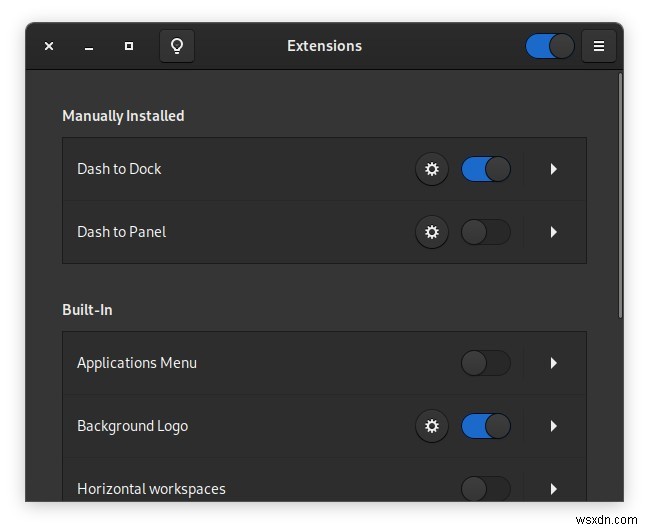Open the hamburger menu

pyautogui.click(x=599, y=46)
